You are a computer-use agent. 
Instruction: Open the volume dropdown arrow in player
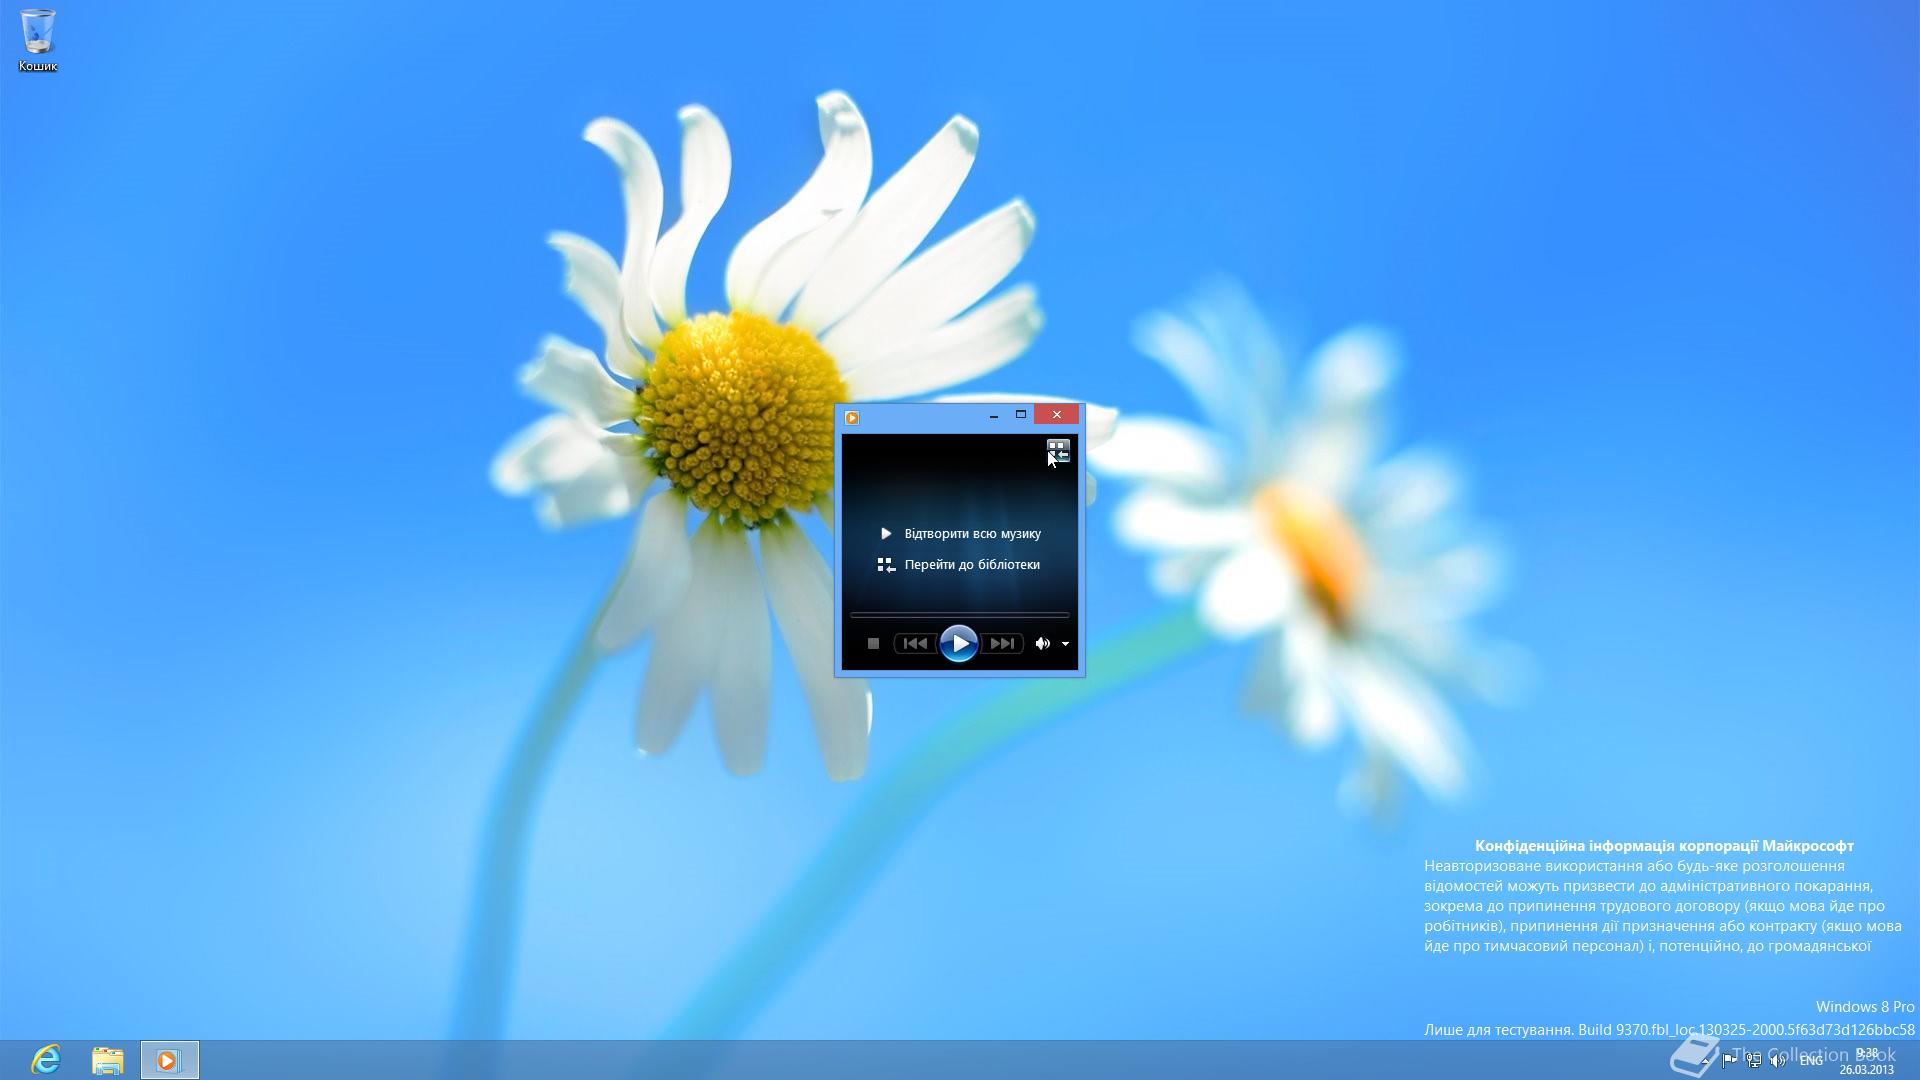[x=1065, y=644]
